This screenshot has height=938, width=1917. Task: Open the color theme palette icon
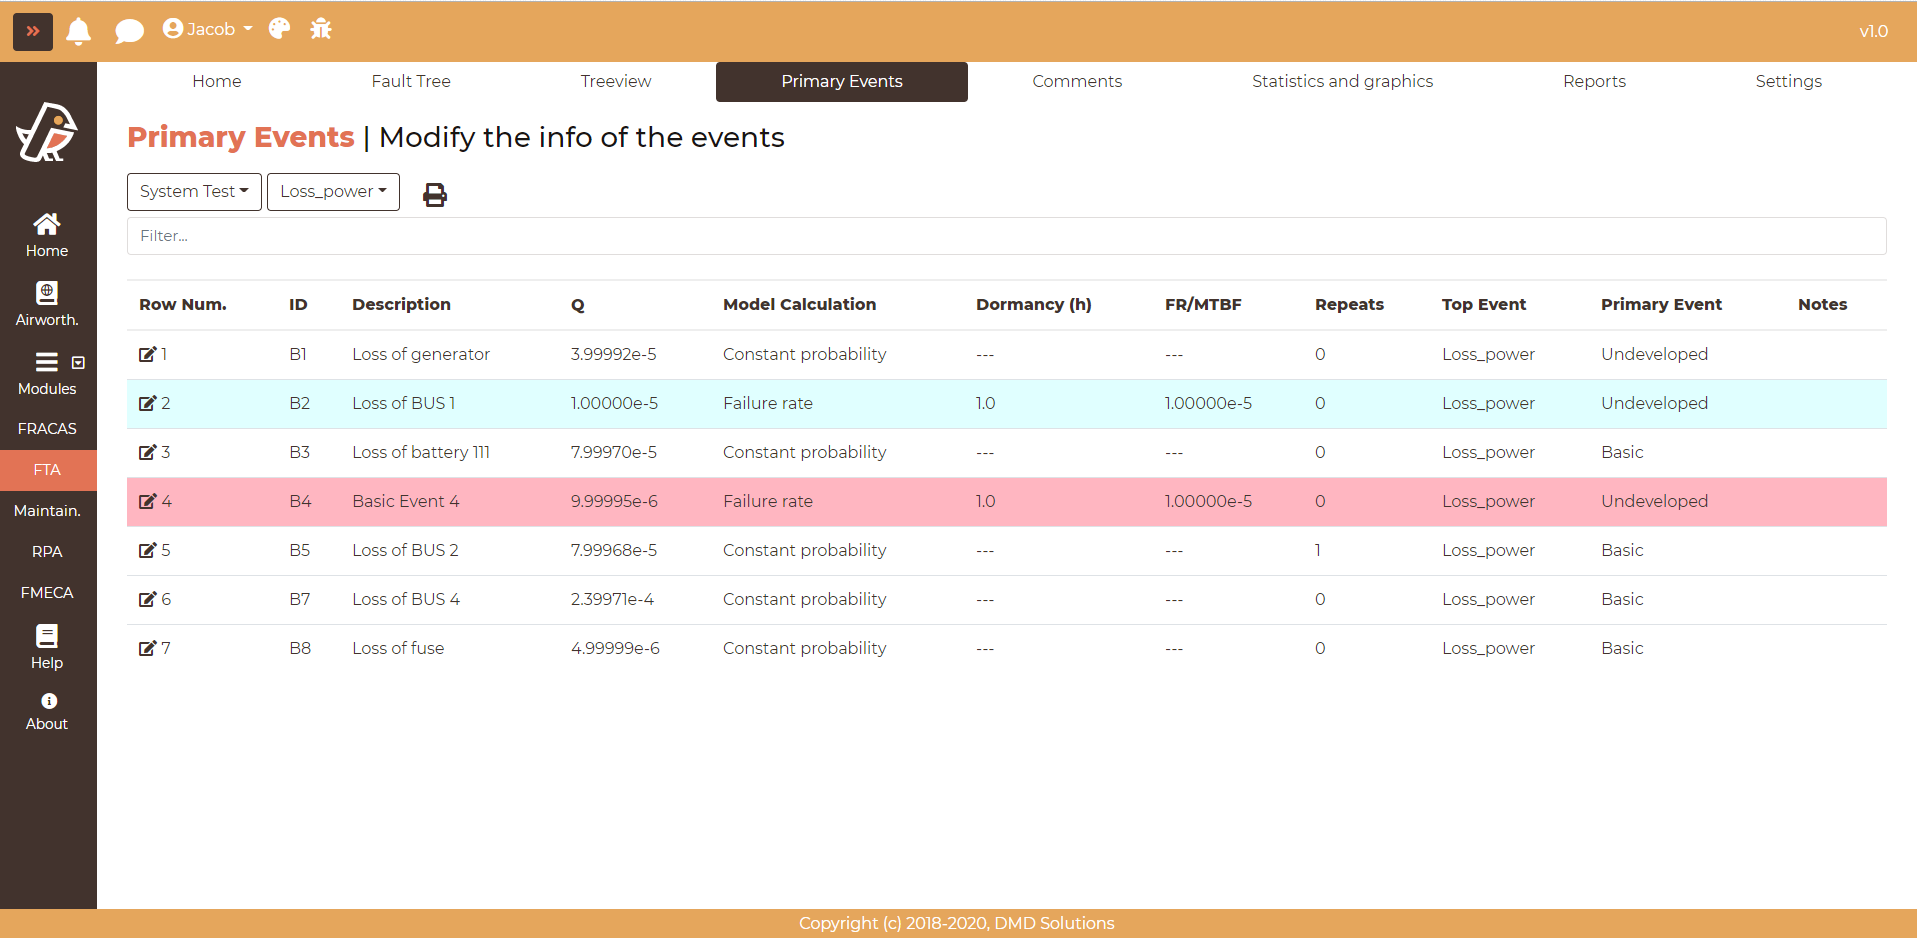[279, 29]
